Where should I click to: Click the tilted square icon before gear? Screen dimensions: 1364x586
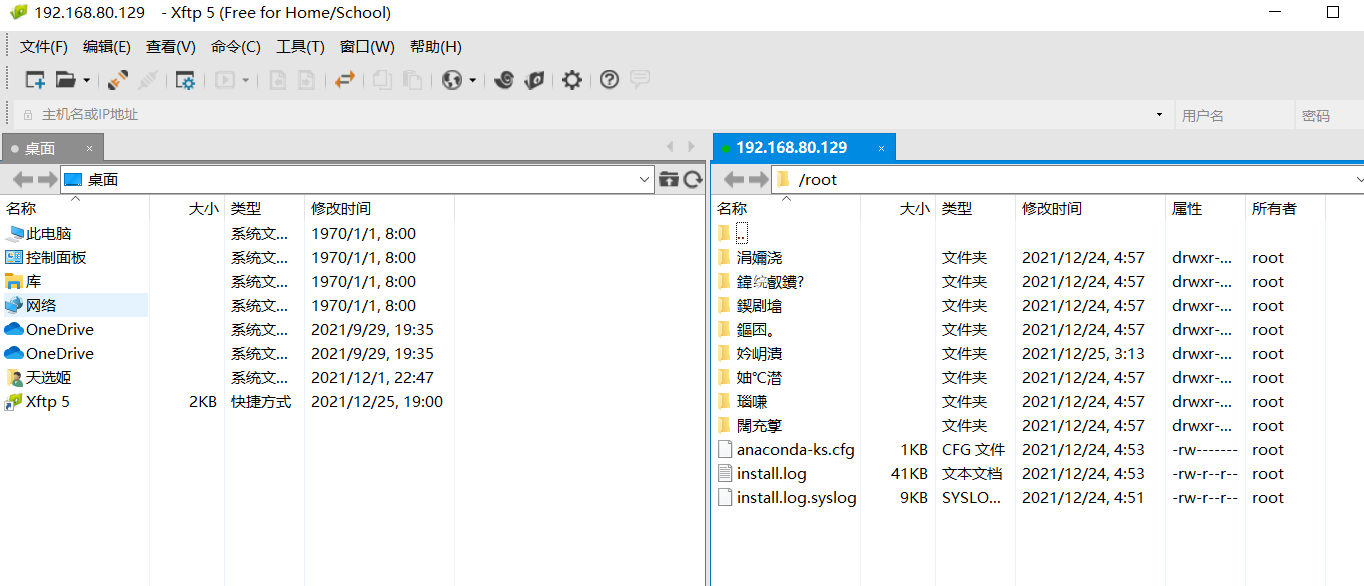pos(534,80)
